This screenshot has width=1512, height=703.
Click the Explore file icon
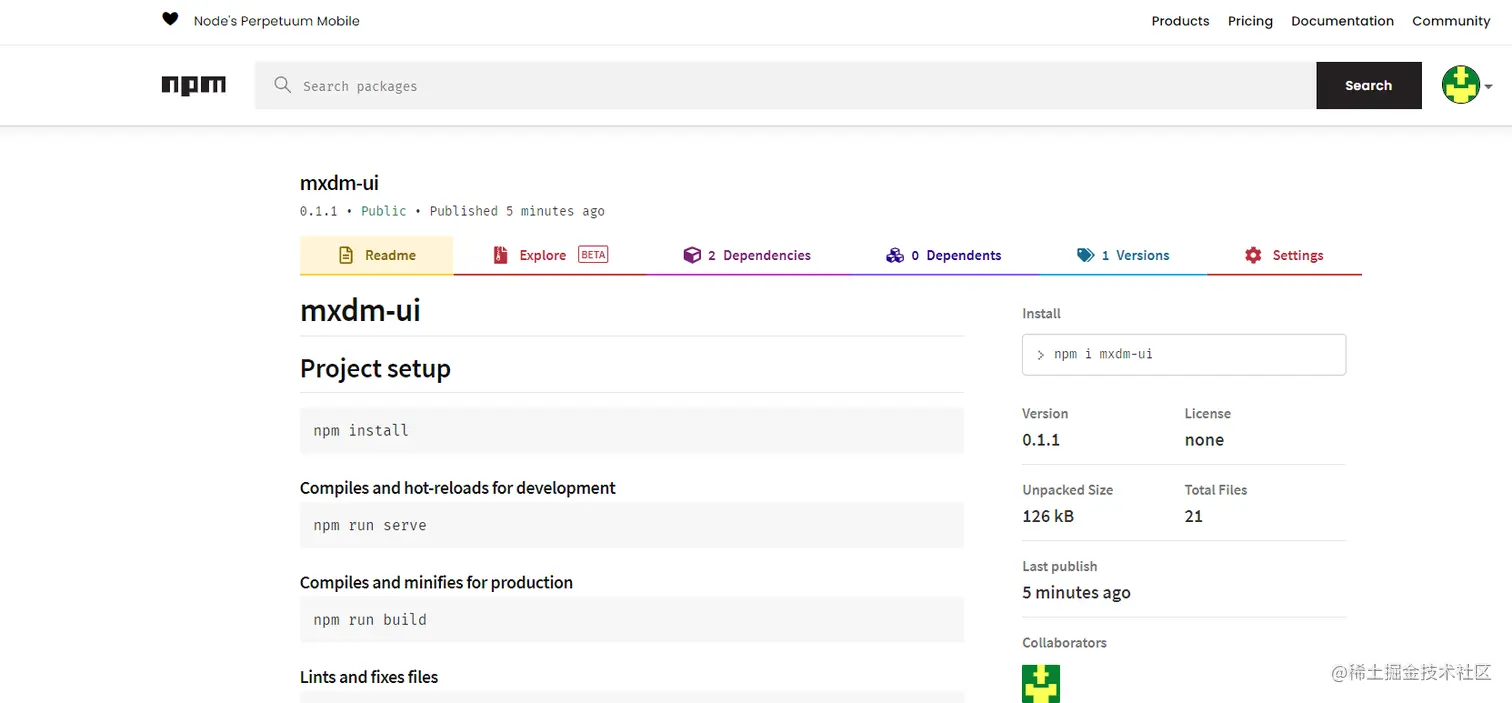tap(501, 255)
